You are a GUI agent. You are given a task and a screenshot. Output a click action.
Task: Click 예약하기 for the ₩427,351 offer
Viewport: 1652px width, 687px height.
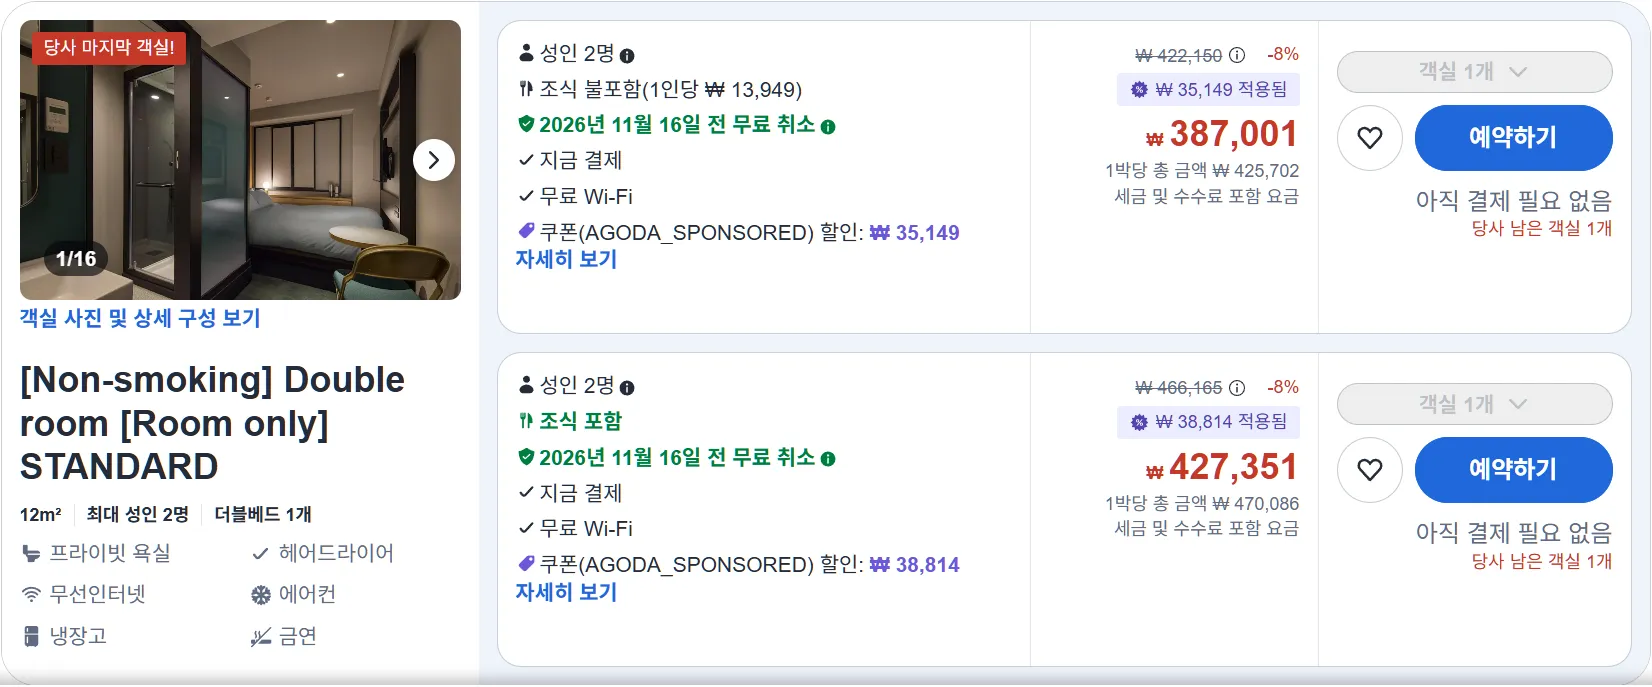coord(1513,470)
